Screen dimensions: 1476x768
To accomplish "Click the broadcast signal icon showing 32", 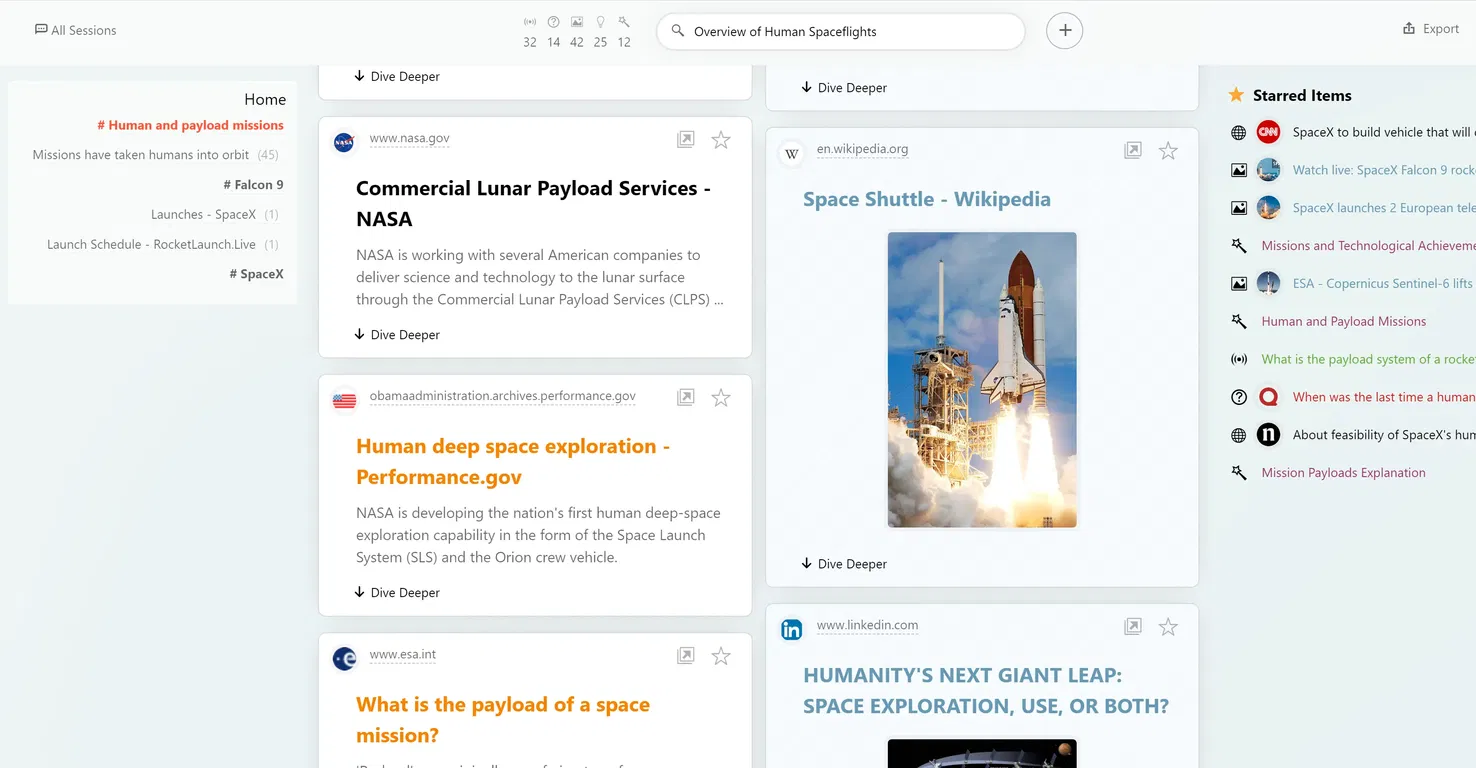I will coord(530,22).
